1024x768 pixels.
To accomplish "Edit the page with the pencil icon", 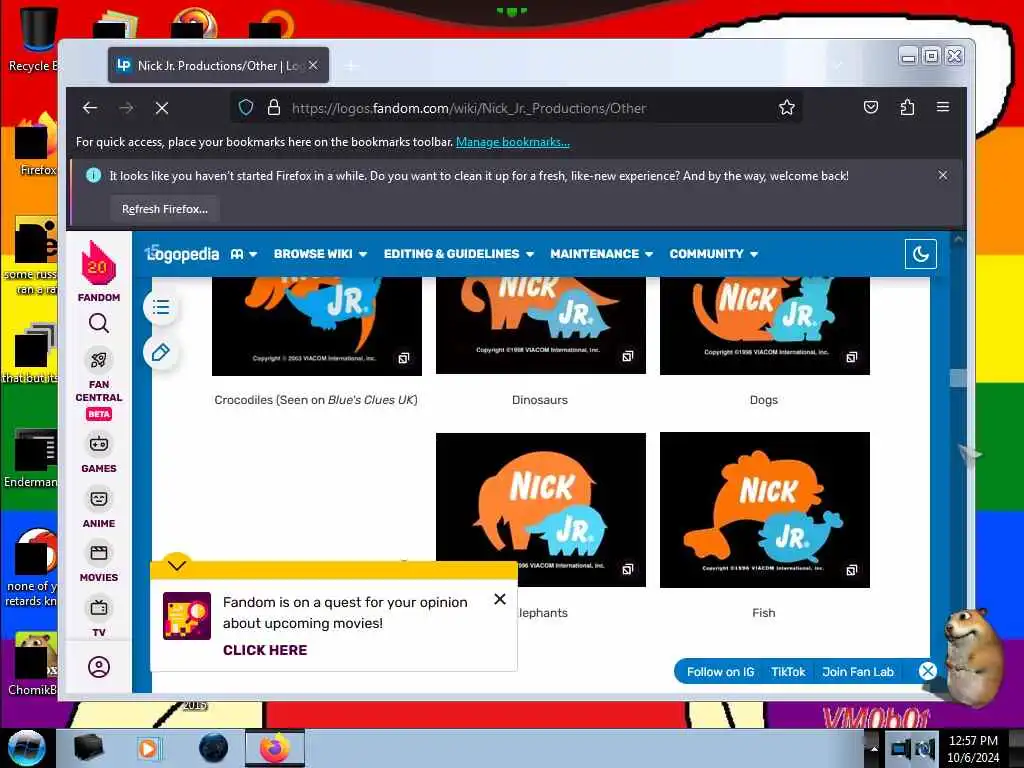I will click(161, 353).
